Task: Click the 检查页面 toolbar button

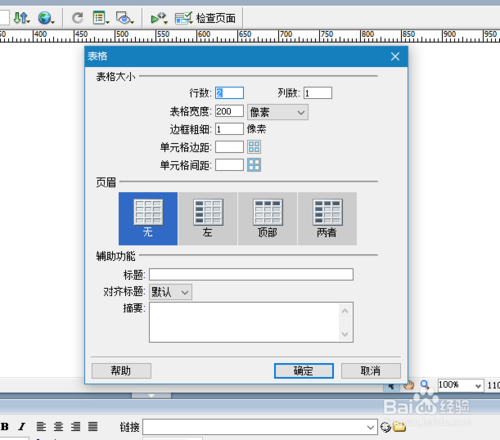Action: pos(205,18)
